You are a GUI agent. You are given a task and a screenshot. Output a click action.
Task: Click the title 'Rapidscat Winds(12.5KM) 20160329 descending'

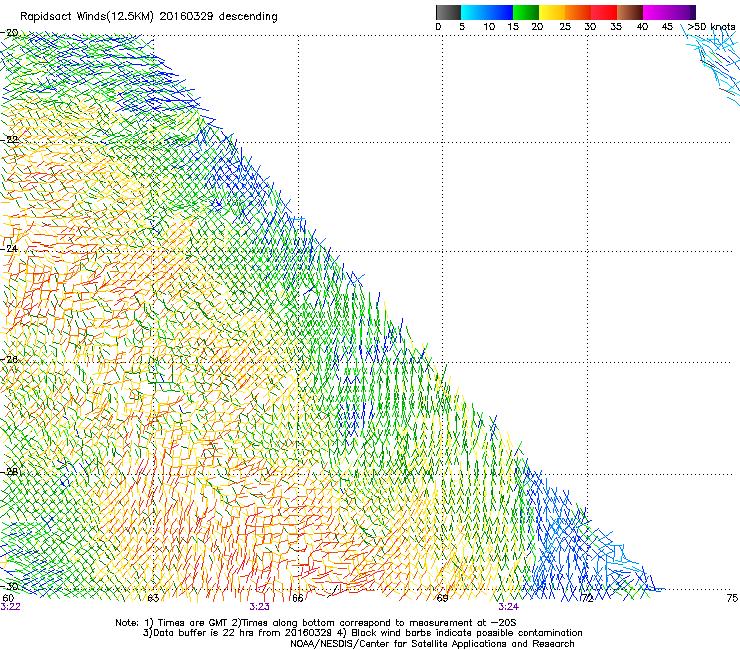[x=149, y=17]
